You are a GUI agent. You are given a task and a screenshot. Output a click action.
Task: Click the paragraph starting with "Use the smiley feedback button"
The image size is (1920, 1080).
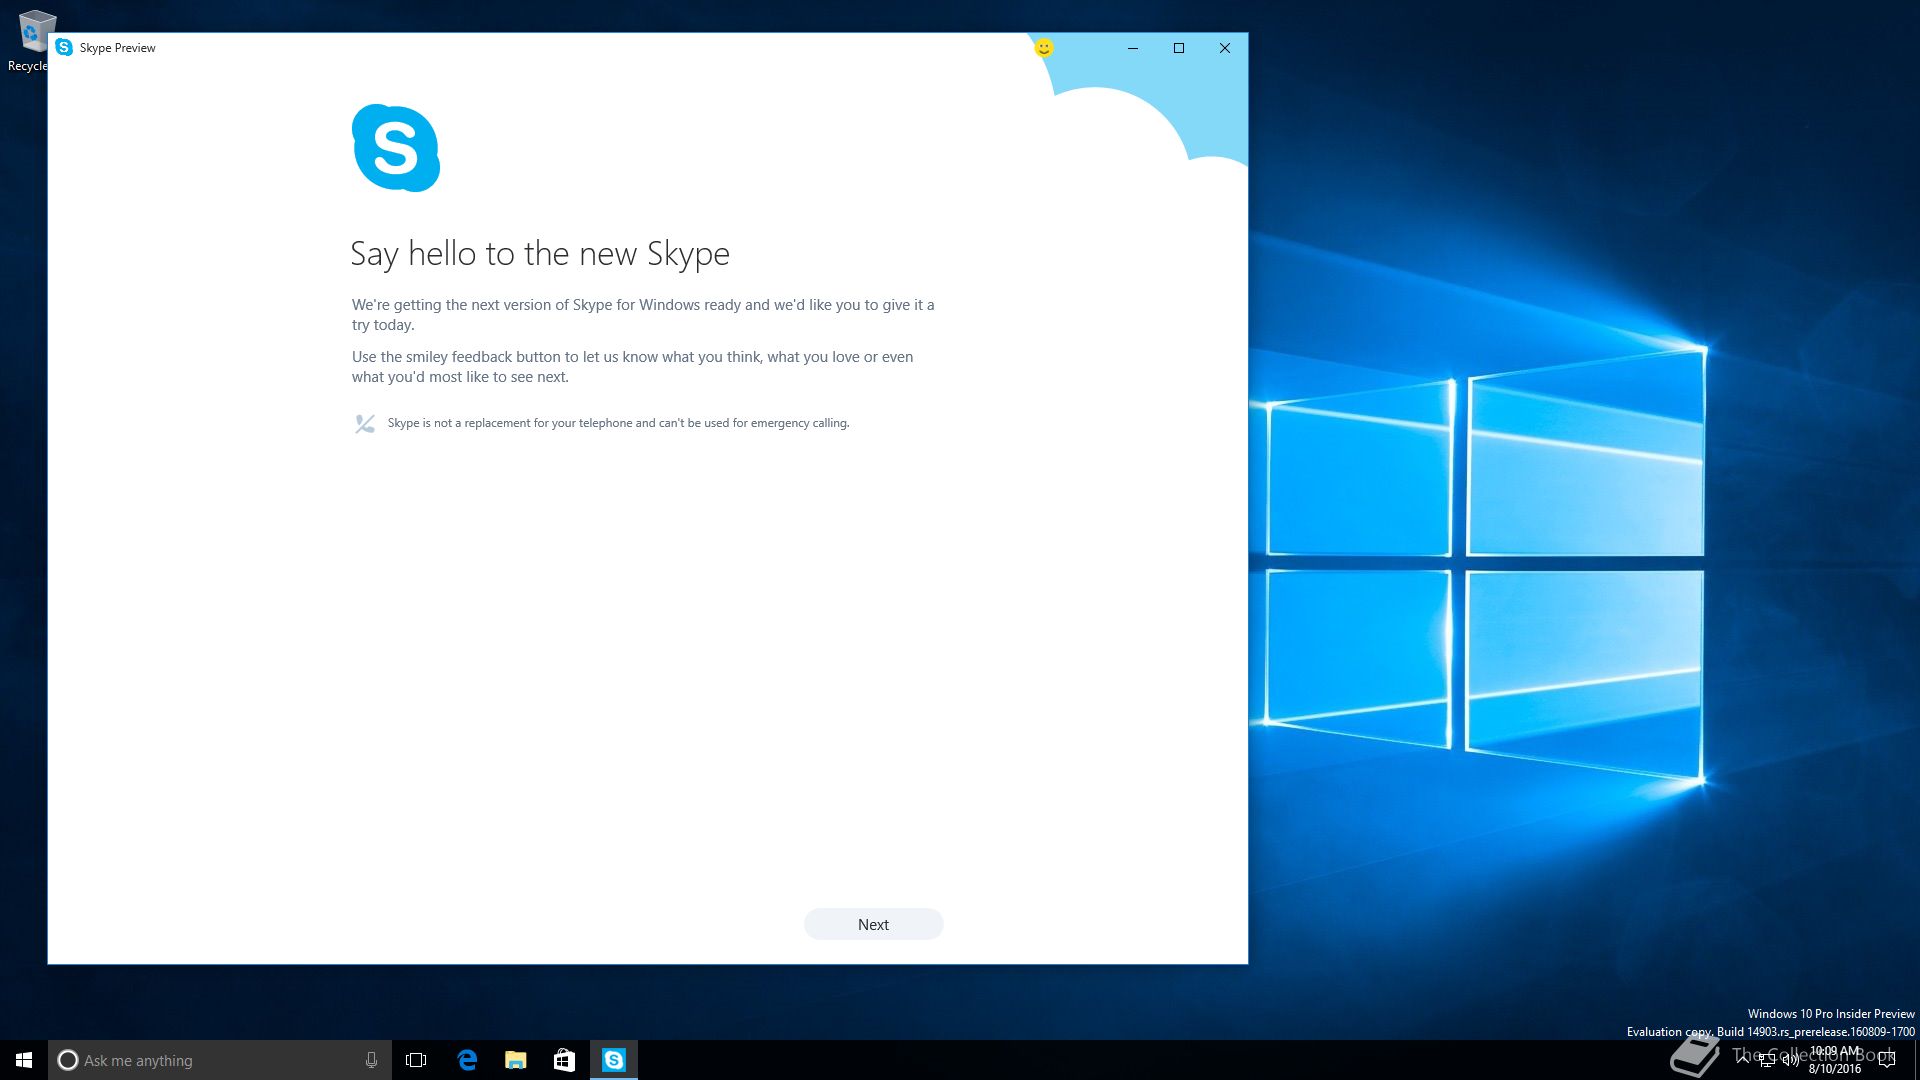coord(632,367)
